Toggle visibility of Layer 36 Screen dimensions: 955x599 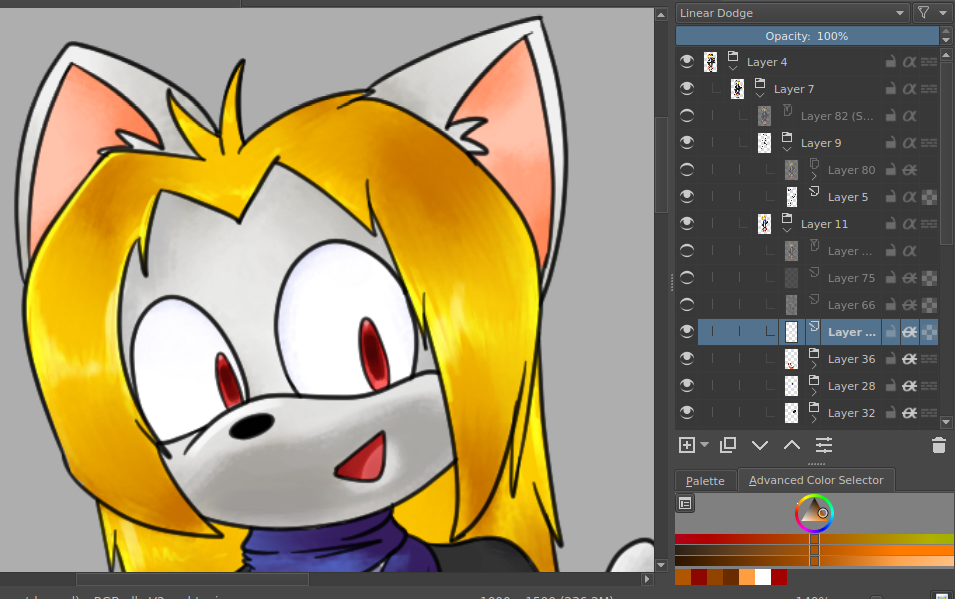click(x=686, y=359)
